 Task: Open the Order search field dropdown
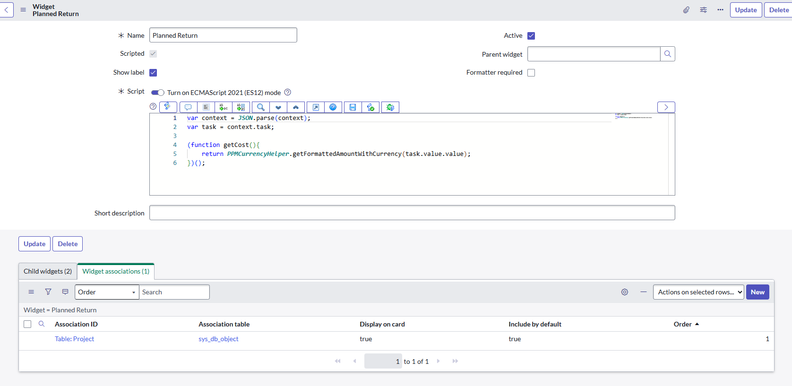point(107,292)
